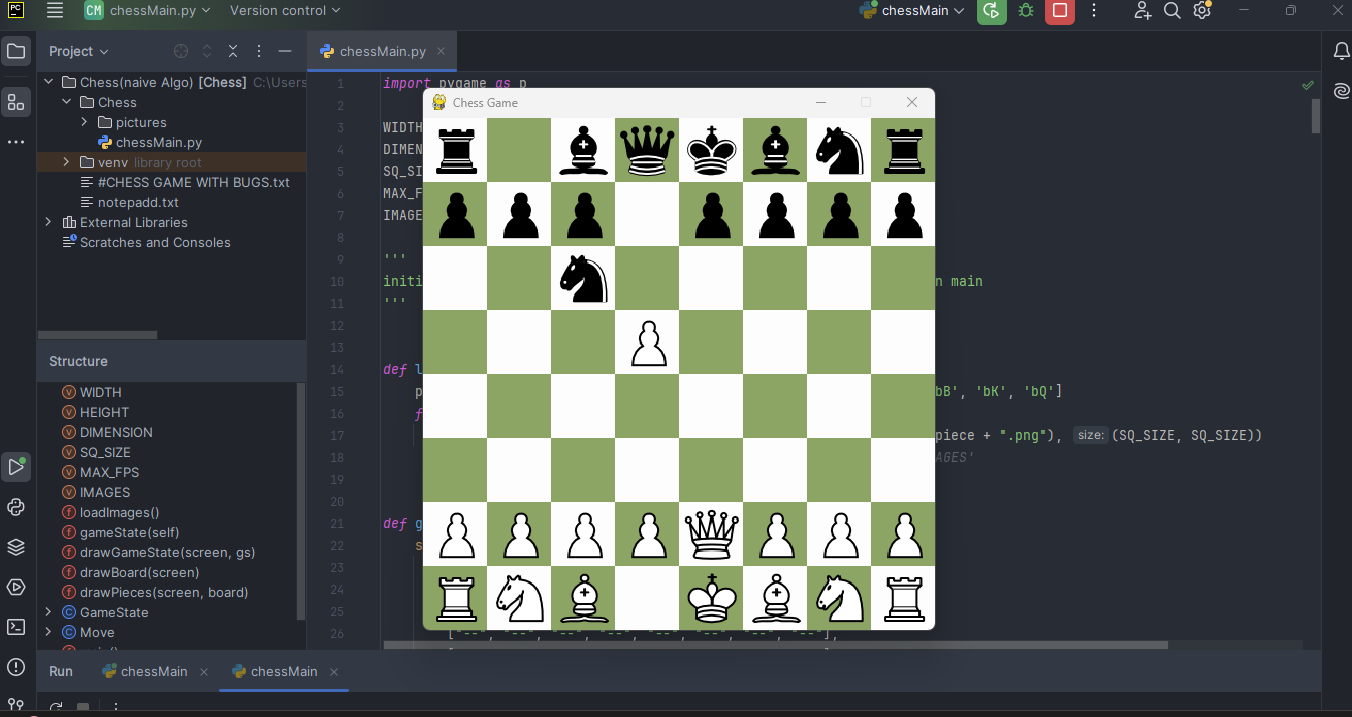Expand the pictures folder

coord(84,122)
